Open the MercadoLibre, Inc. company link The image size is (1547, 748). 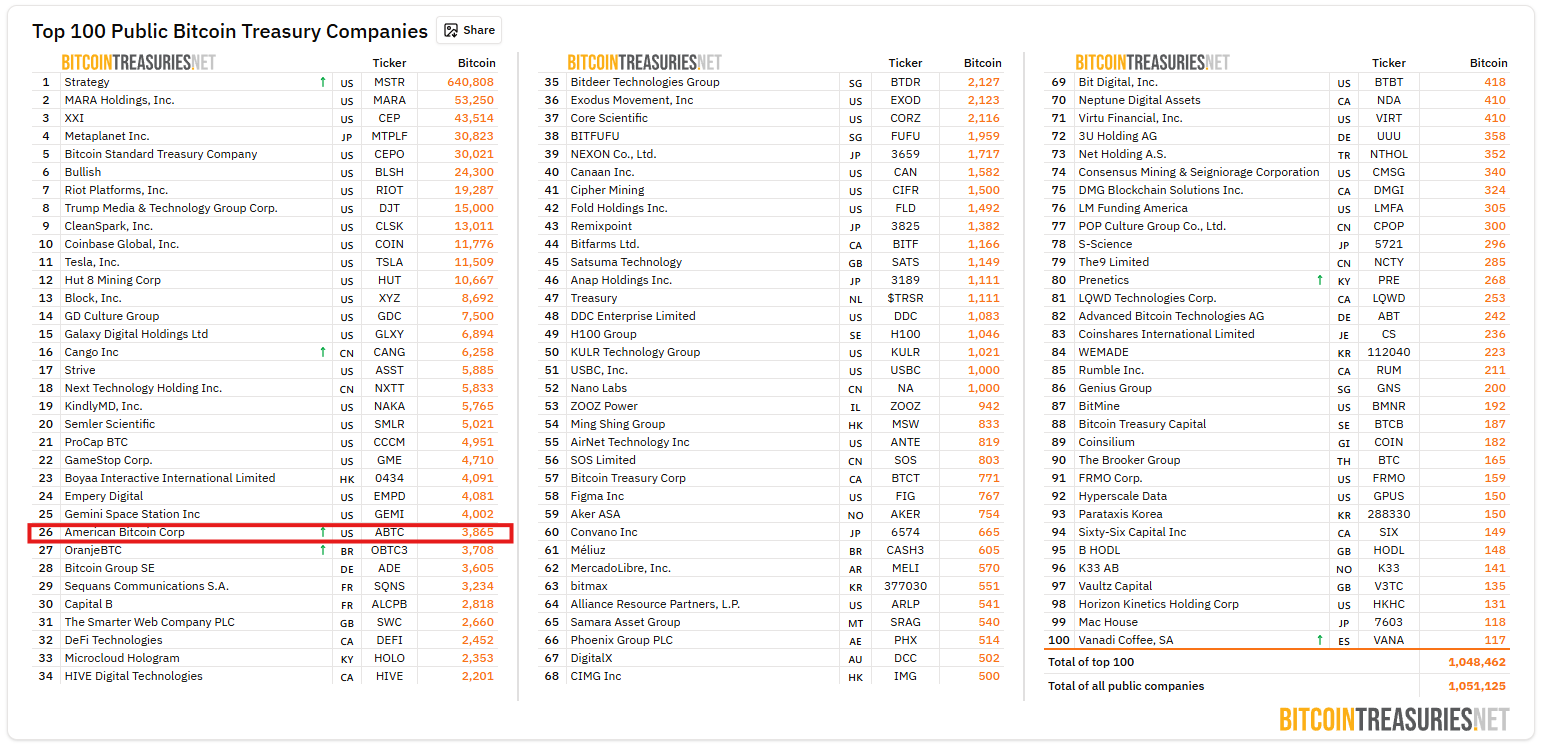coord(620,568)
